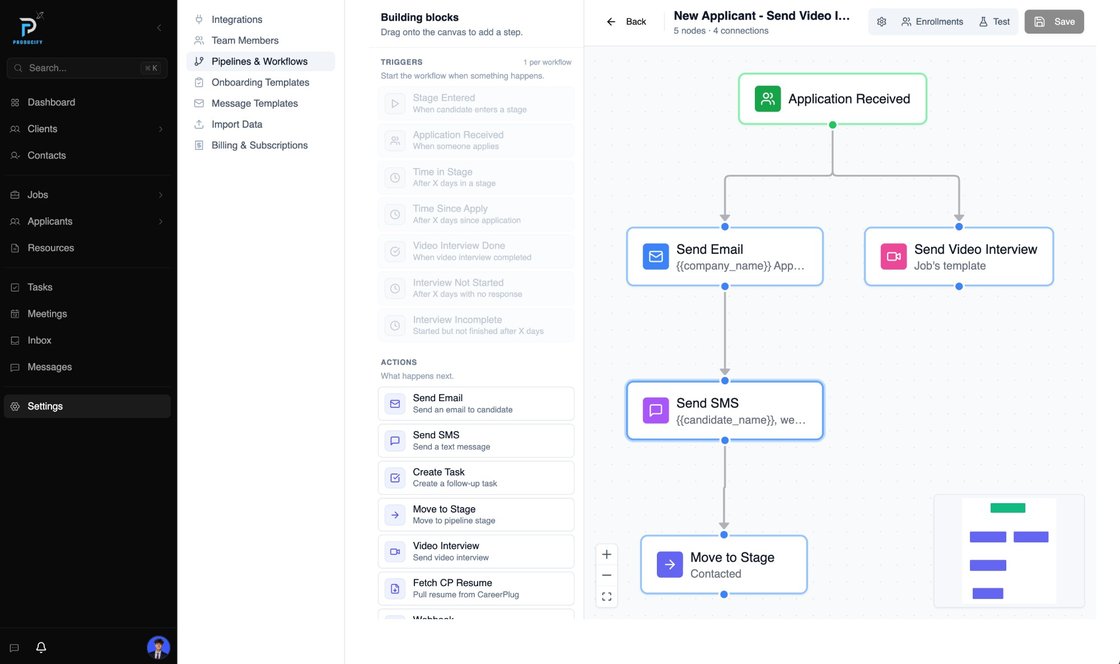Click the Video Interview Done trigger block
This screenshot has height=664, width=1120.
(x=476, y=251)
